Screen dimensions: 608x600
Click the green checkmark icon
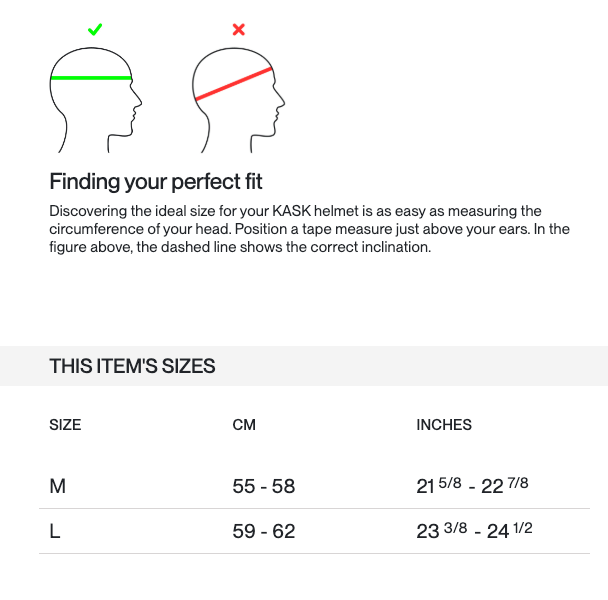[x=95, y=29]
